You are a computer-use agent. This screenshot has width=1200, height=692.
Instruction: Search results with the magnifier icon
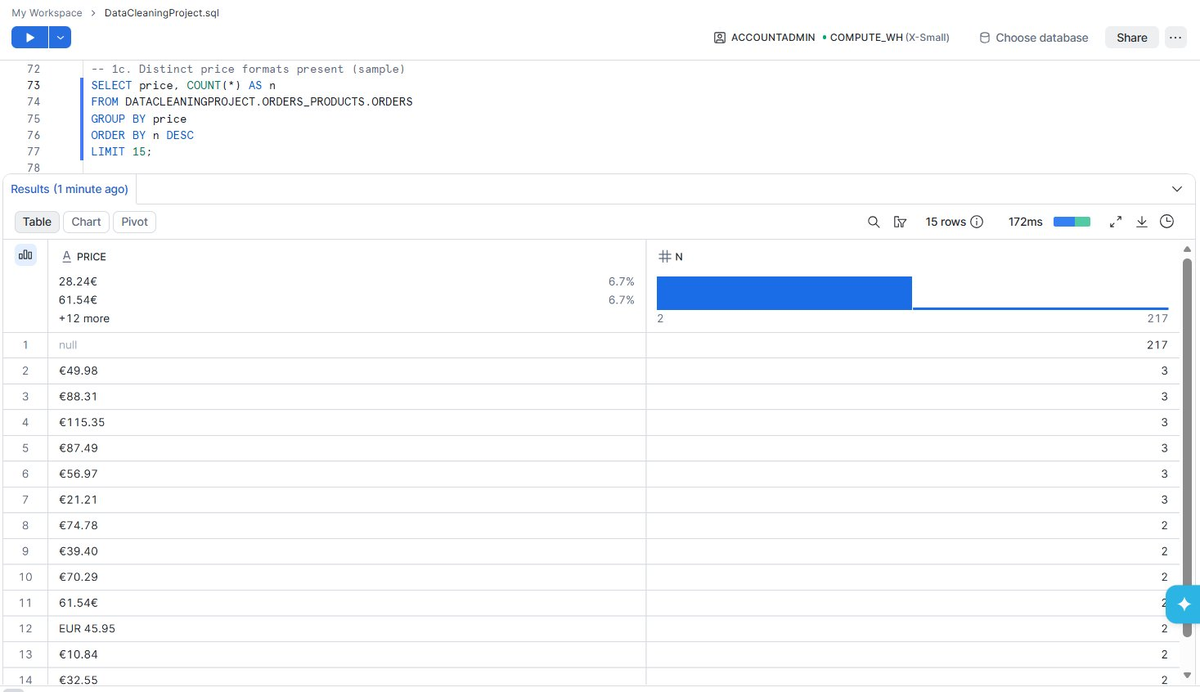pos(874,222)
